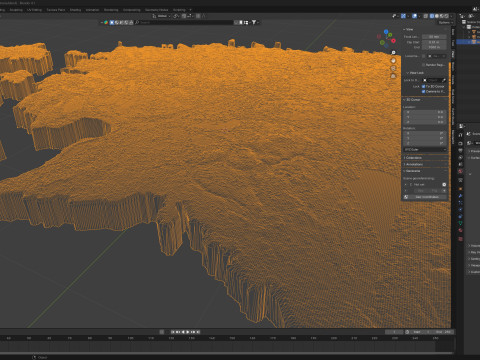Click the gear icon in Geoscene CRS row
This screenshot has height=360, width=480.
[x=444, y=185]
